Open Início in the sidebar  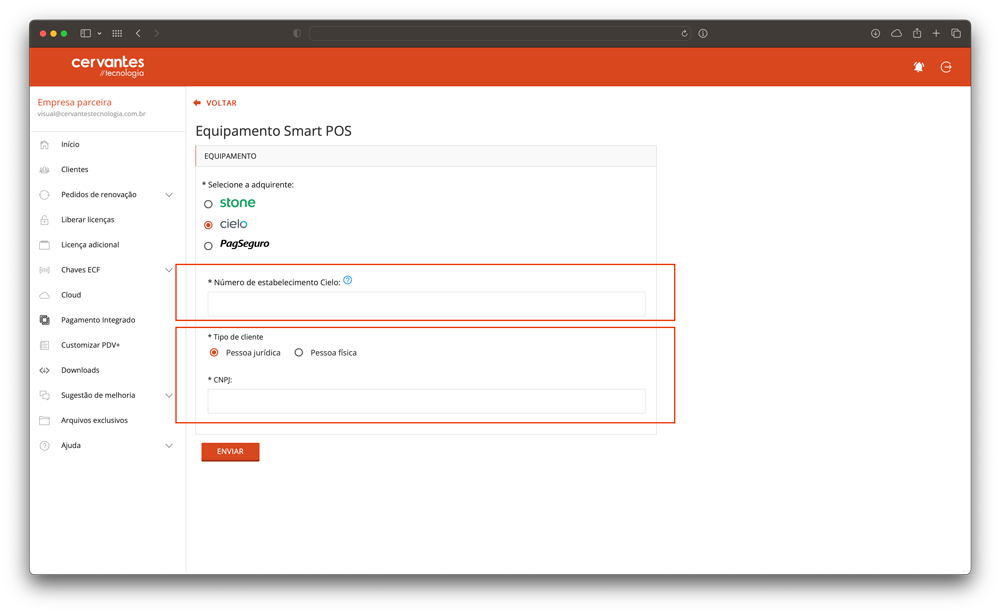[x=70, y=145]
